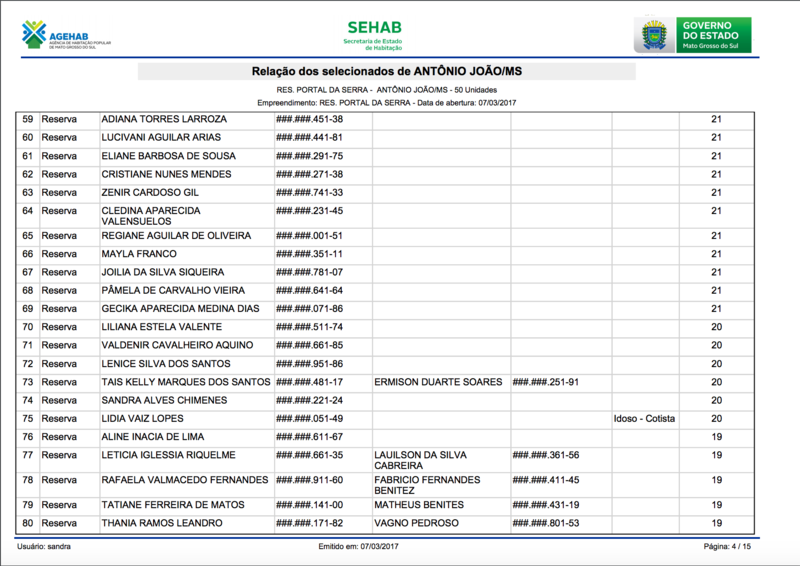Select name CRISTIANE NUNES MENDES
The image size is (800, 566).
pos(166,174)
